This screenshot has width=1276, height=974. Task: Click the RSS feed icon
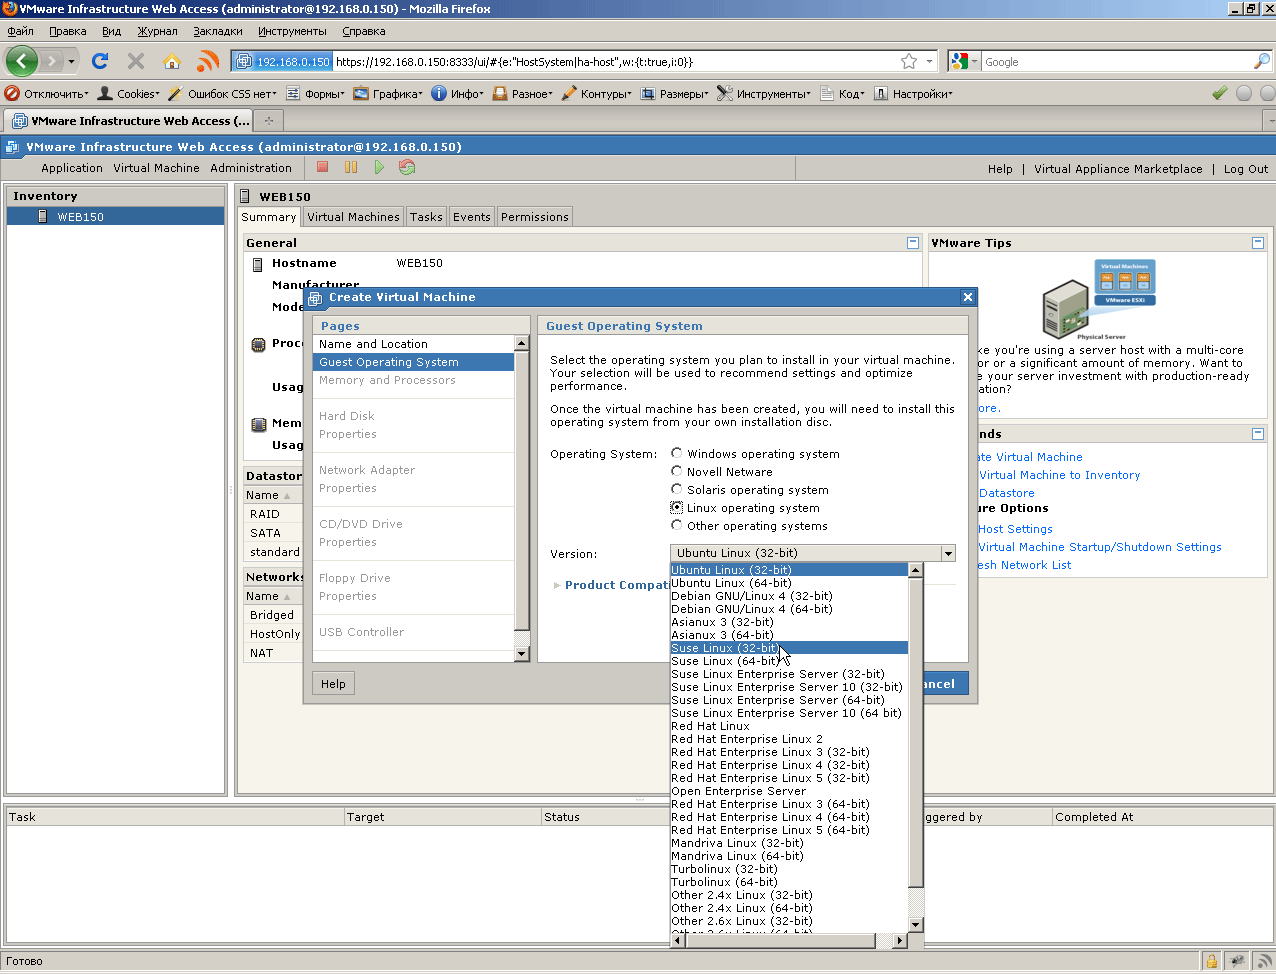click(x=208, y=61)
